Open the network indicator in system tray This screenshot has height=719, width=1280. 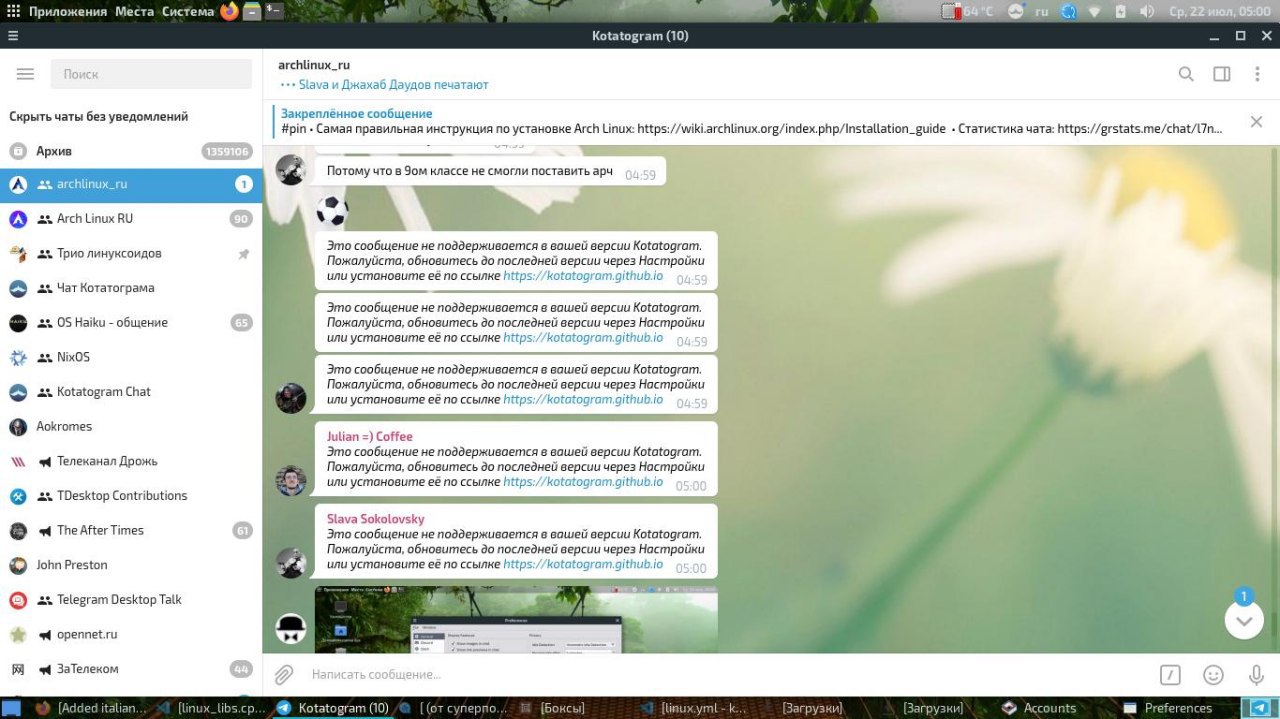1094,11
